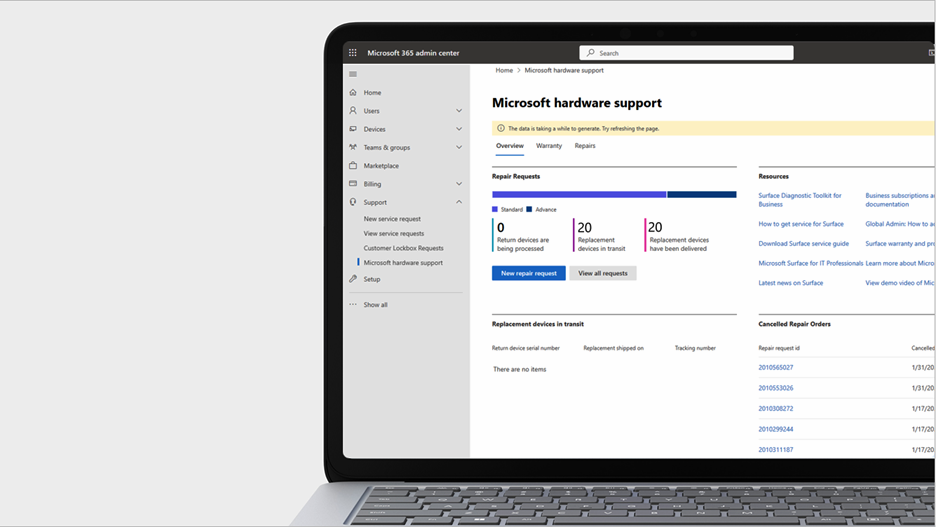Click the Users person icon
This screenshot has height=527, width=936.
click(353, 110)
